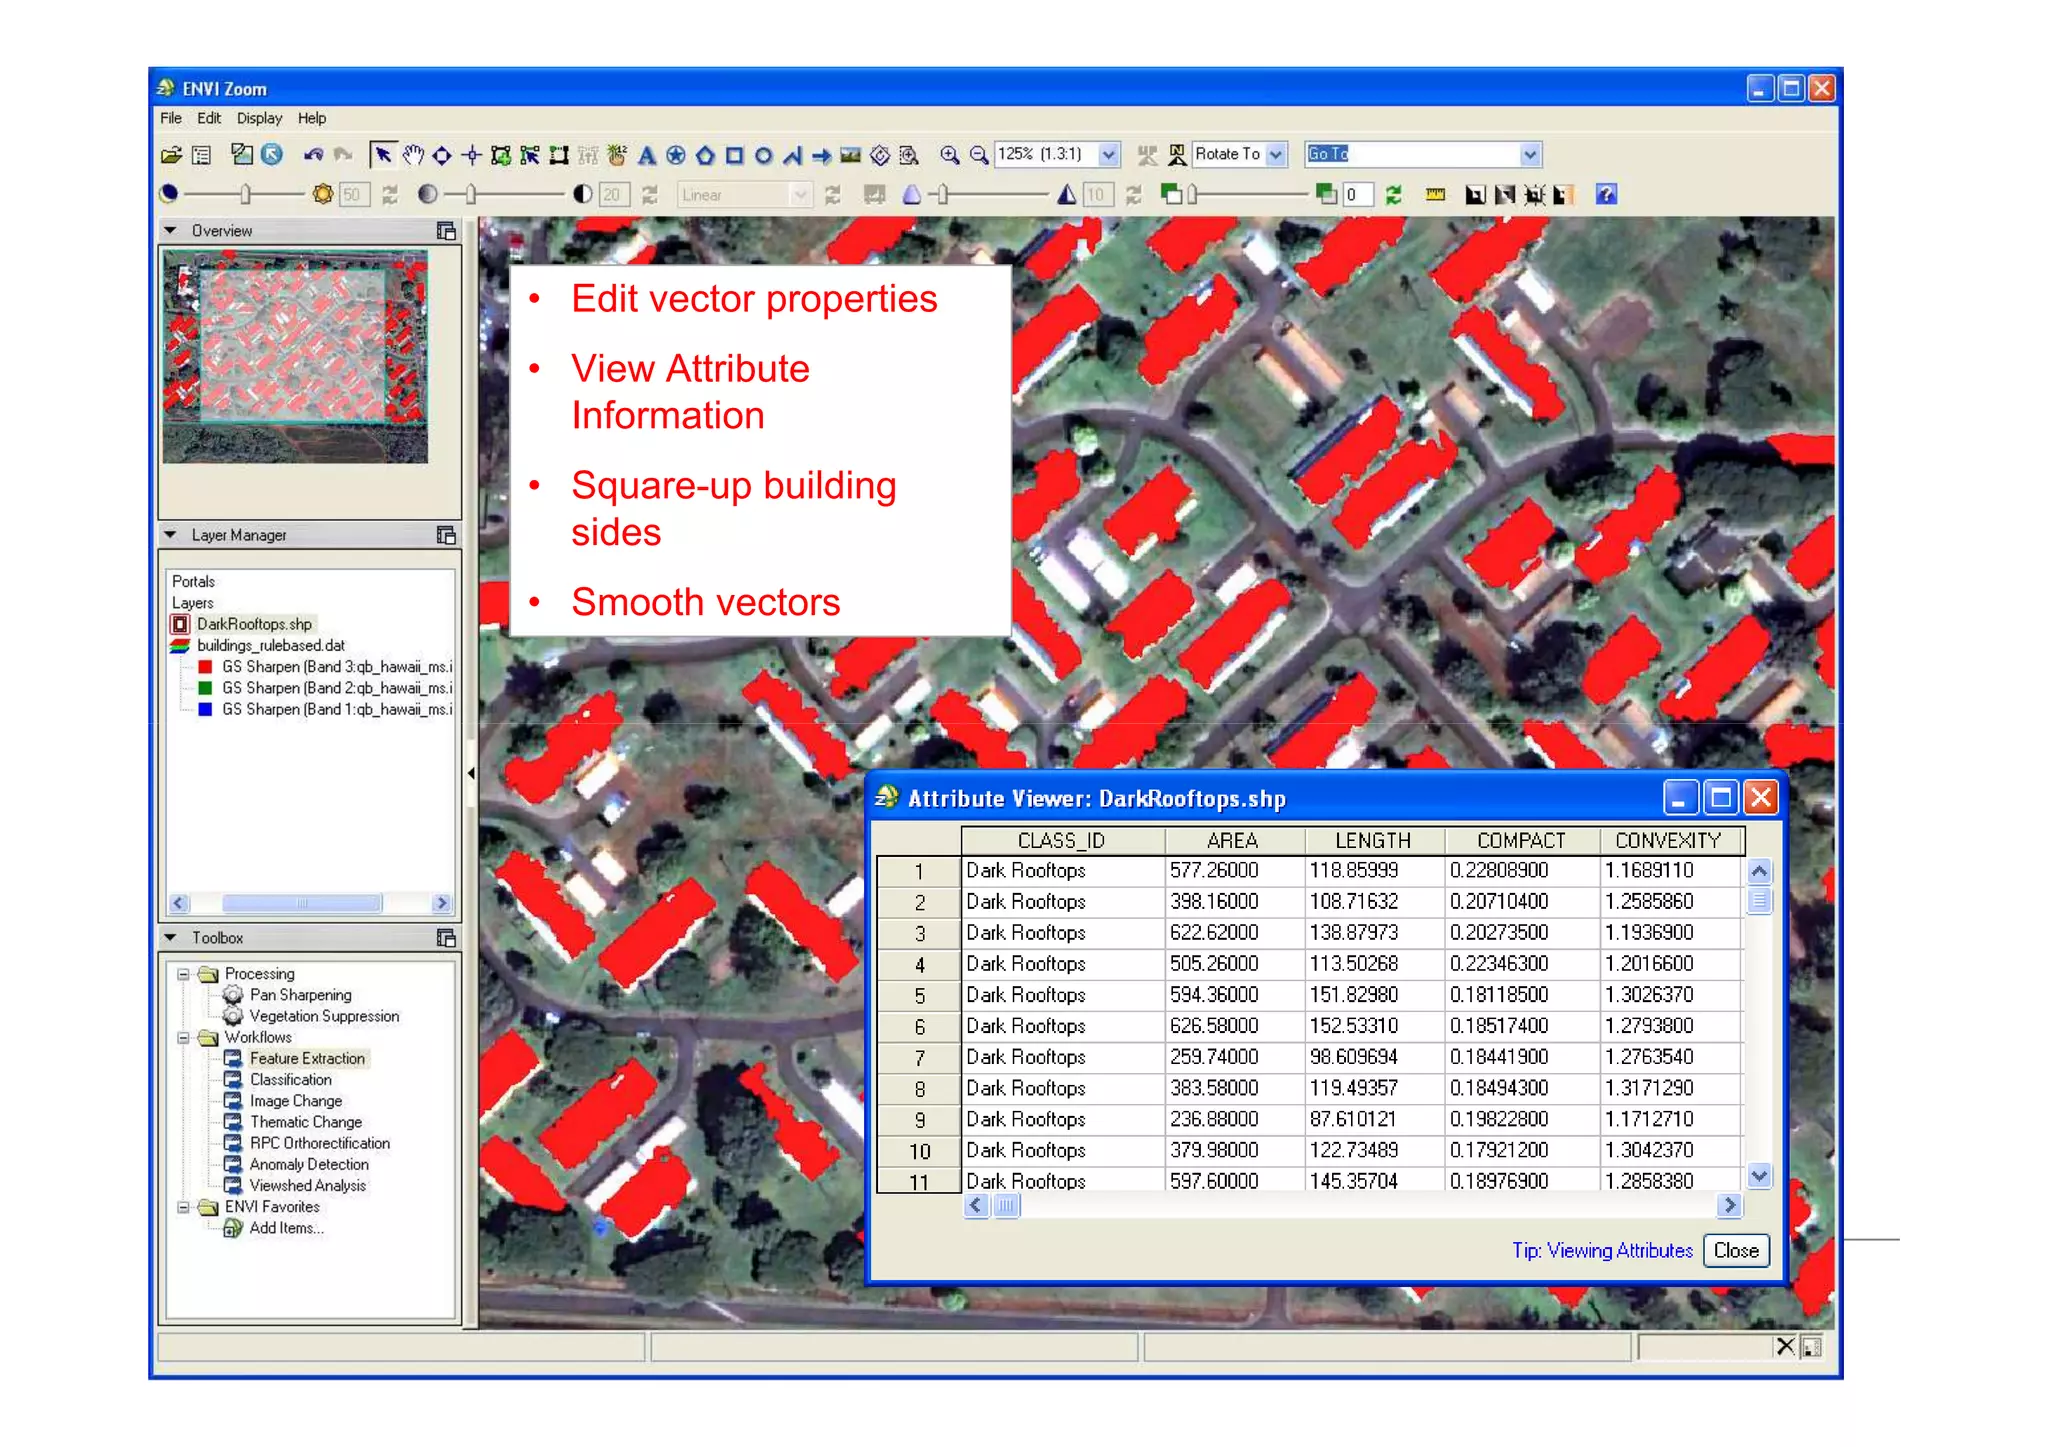Open the Mensuration ruler tool
This screenshot has width=2048, height=1447.
1435,195
